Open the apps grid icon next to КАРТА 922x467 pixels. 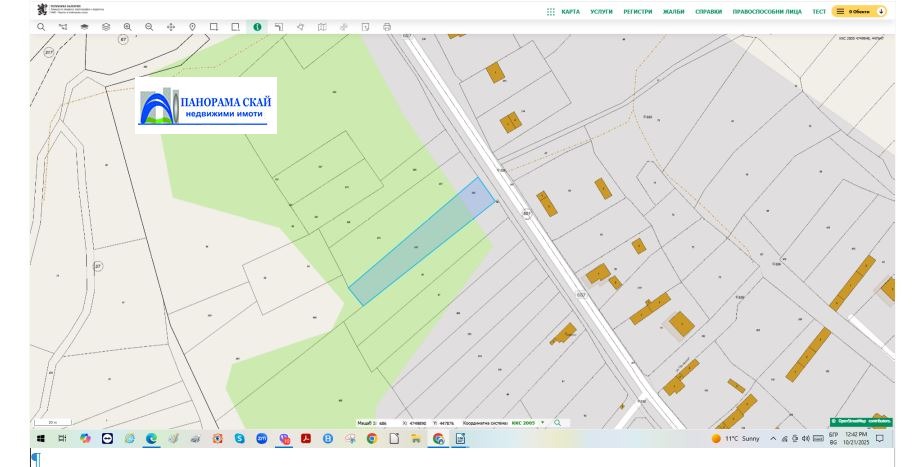(550, 11)
